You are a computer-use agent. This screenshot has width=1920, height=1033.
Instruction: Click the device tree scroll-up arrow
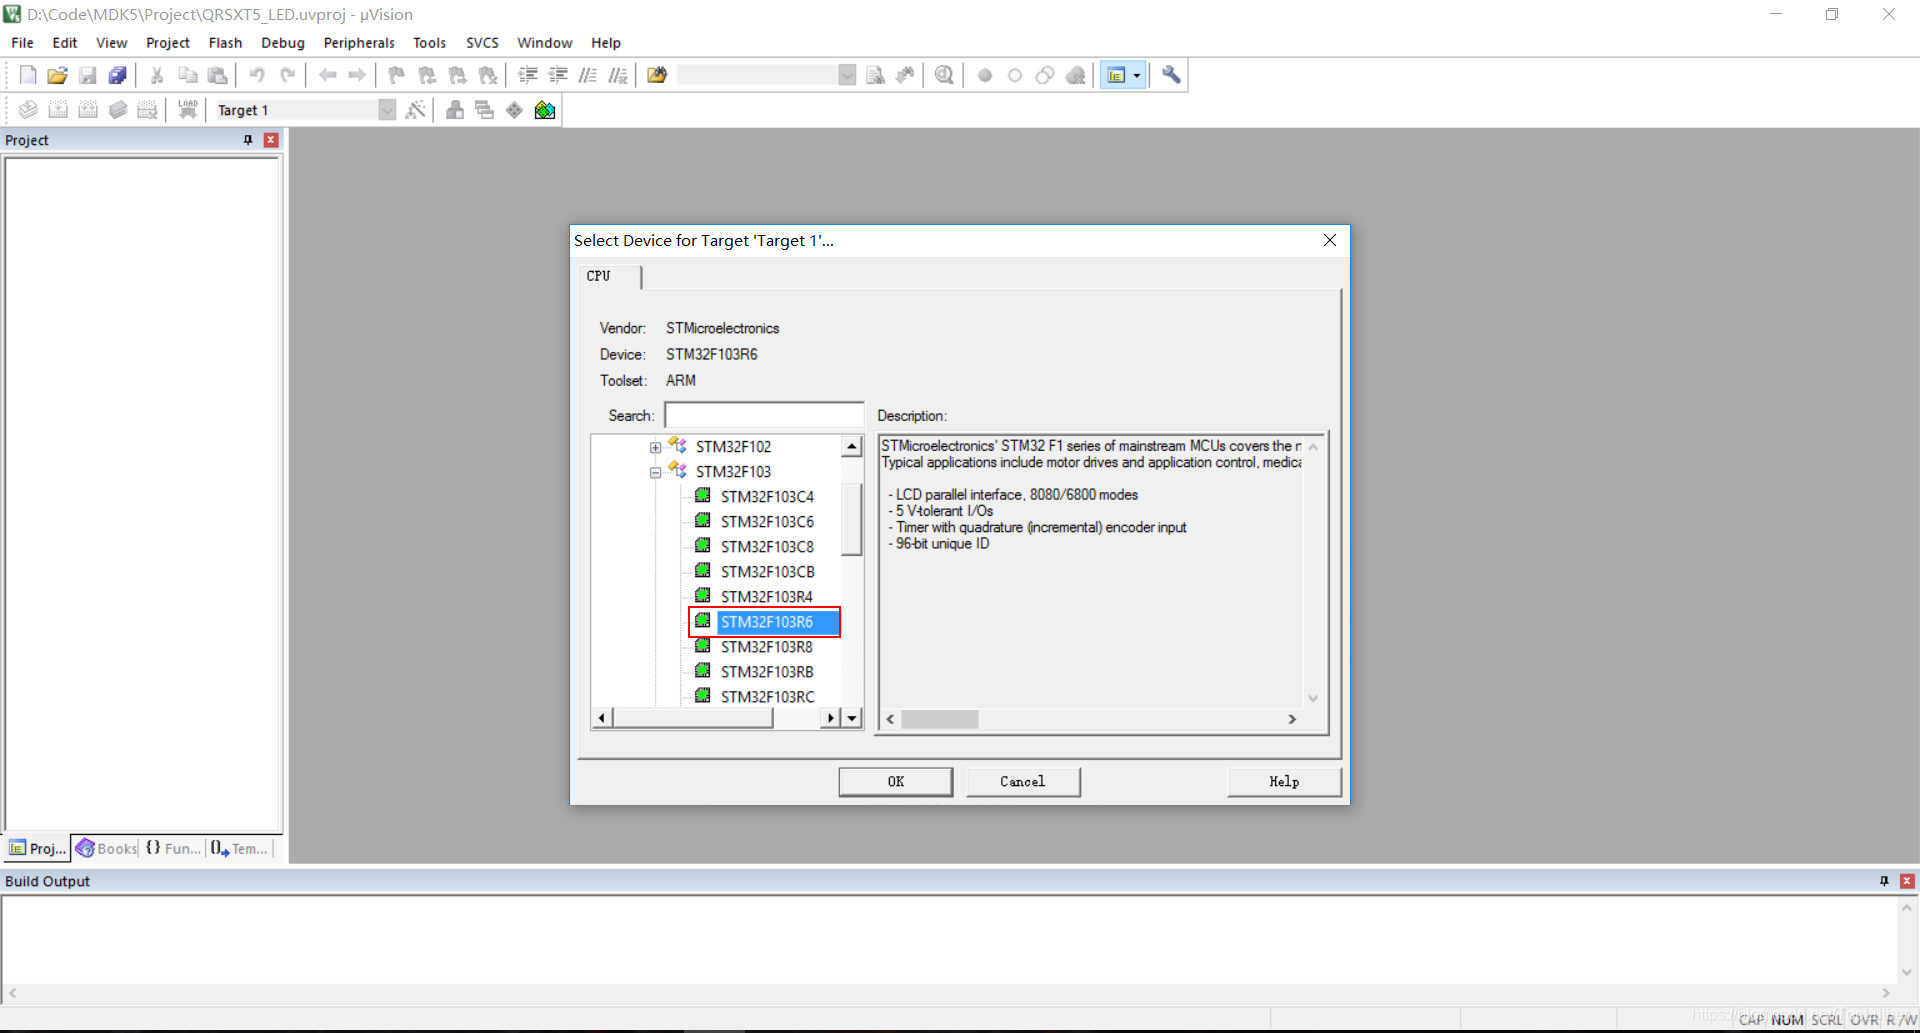(x=852, y=447)
